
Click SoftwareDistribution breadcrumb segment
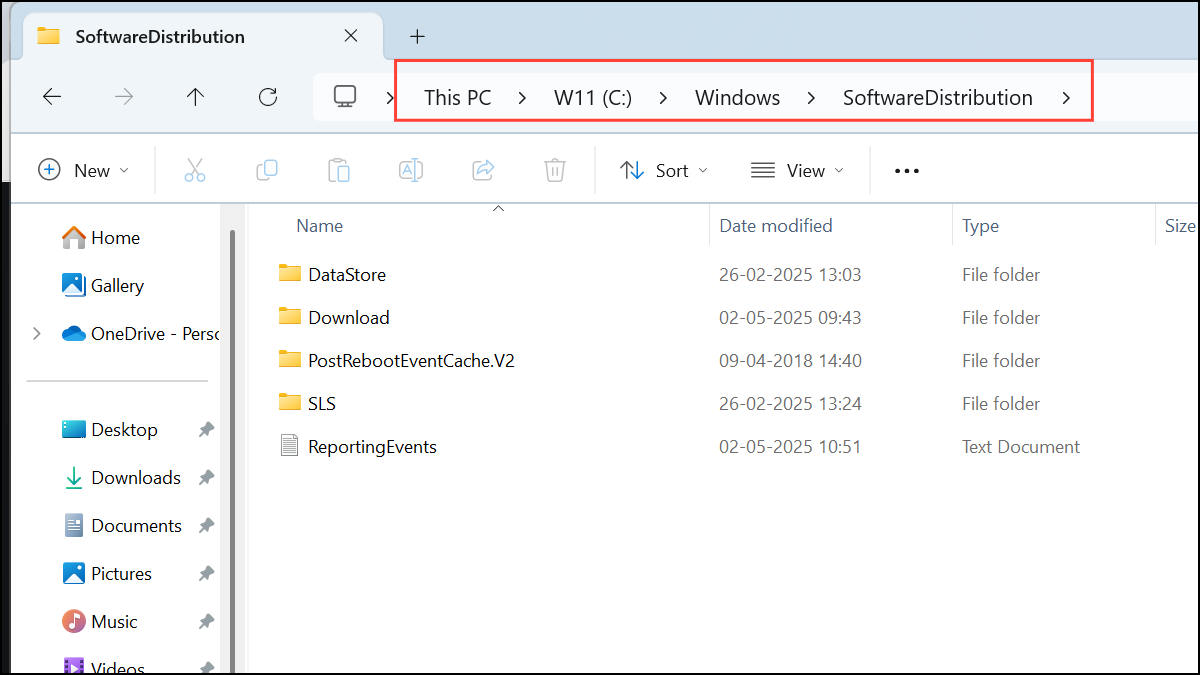pyautogui.click(x=938, y=98)
